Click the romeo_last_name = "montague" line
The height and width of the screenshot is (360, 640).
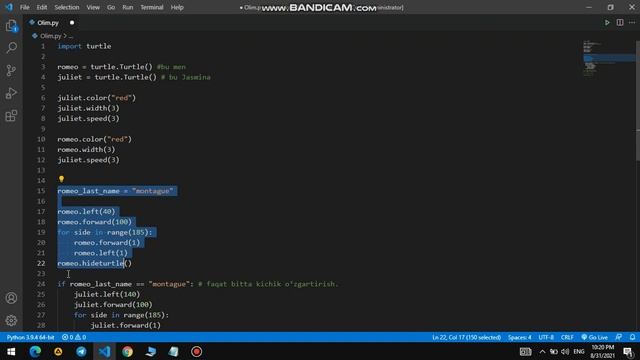click(x=115, y=191)
